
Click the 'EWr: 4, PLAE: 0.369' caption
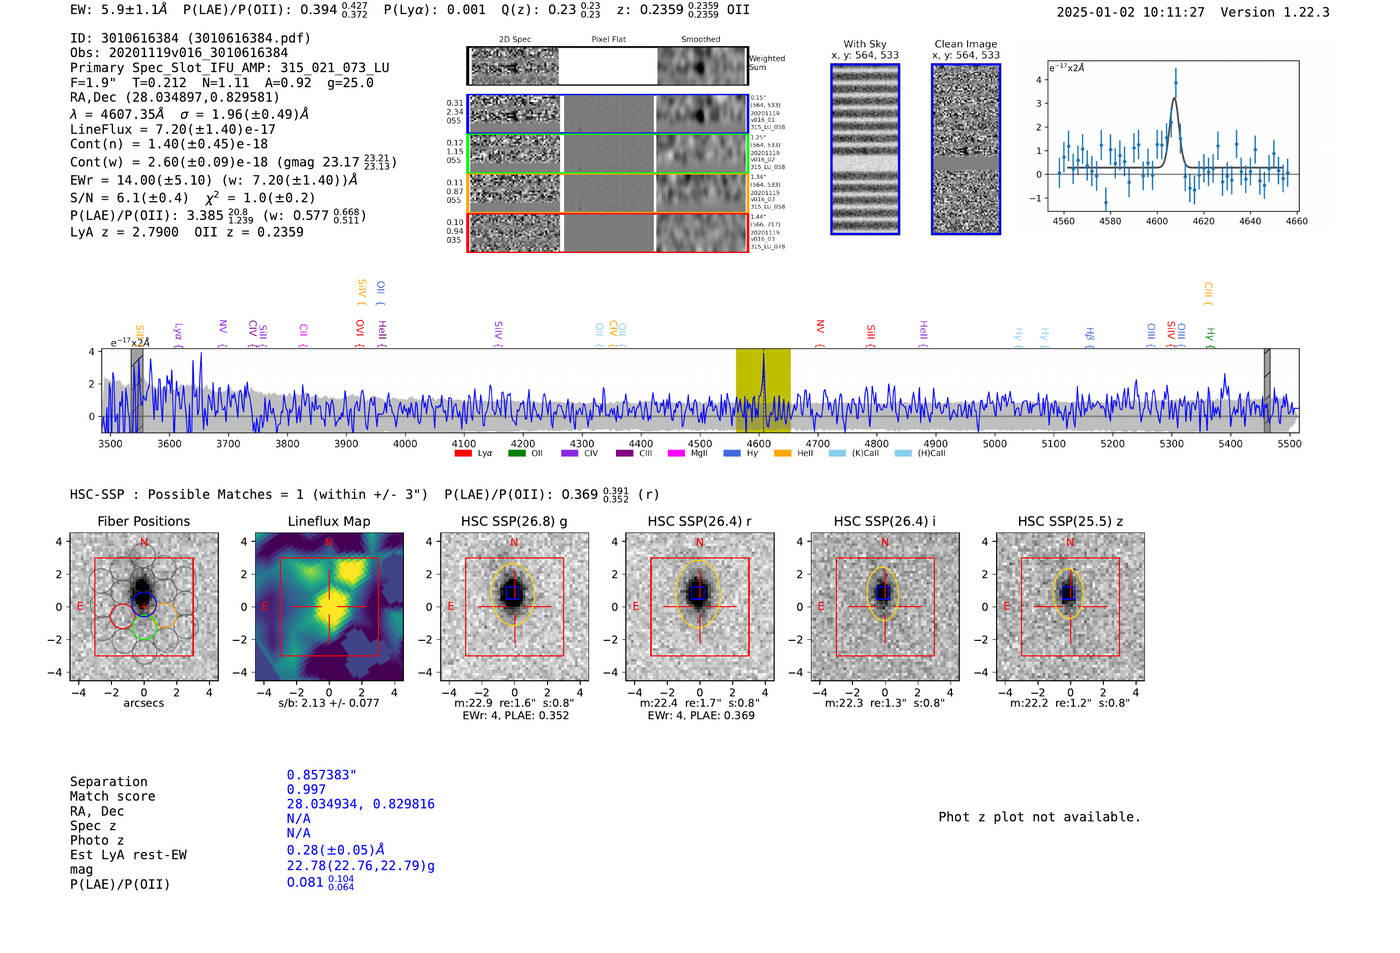click(701, 715)
